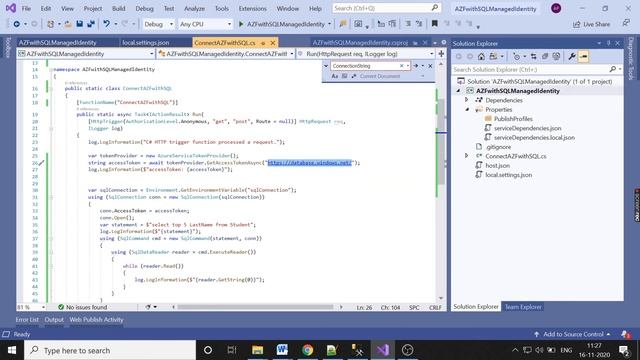The image size is (640, 360).
Task: Pin the ConnectAZFwithSQL.cs tab
Action: click(x=263, y=43)
